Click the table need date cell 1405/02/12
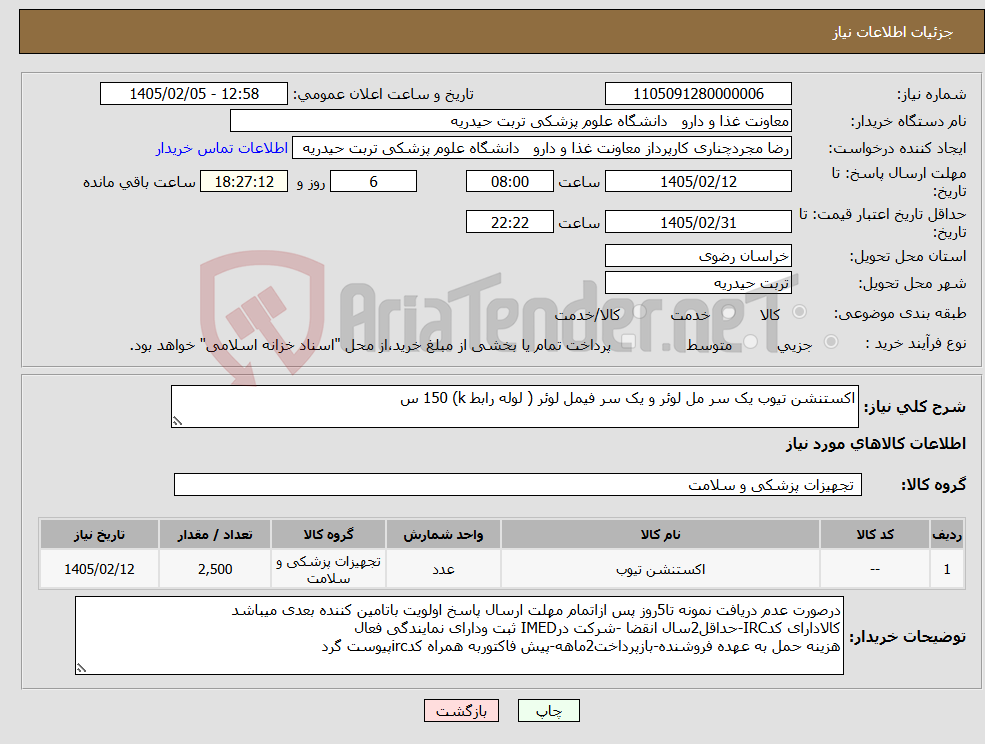Image resolution: width=985 pixels, height=744 pixels. (x=99, y=569)
